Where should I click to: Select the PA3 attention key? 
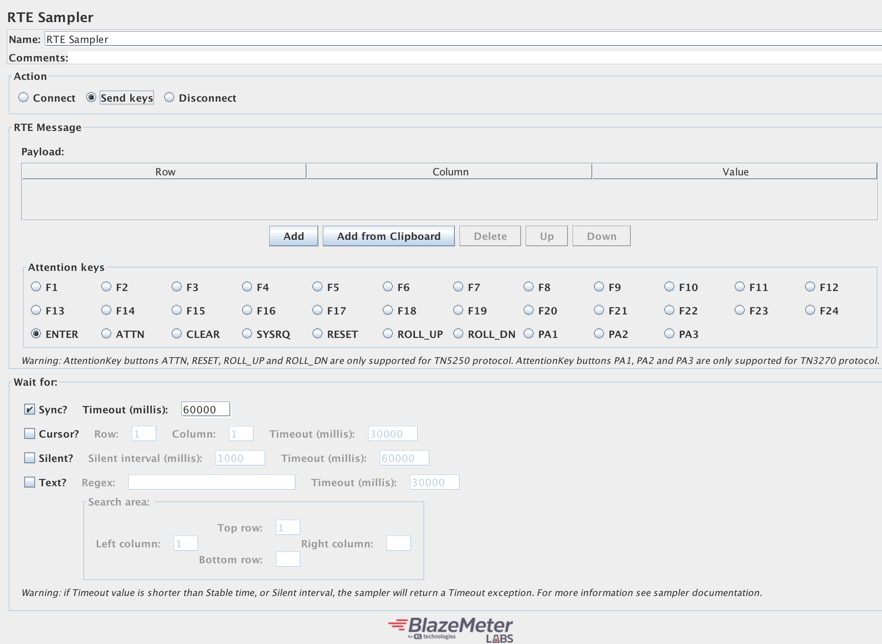(670, 334)
